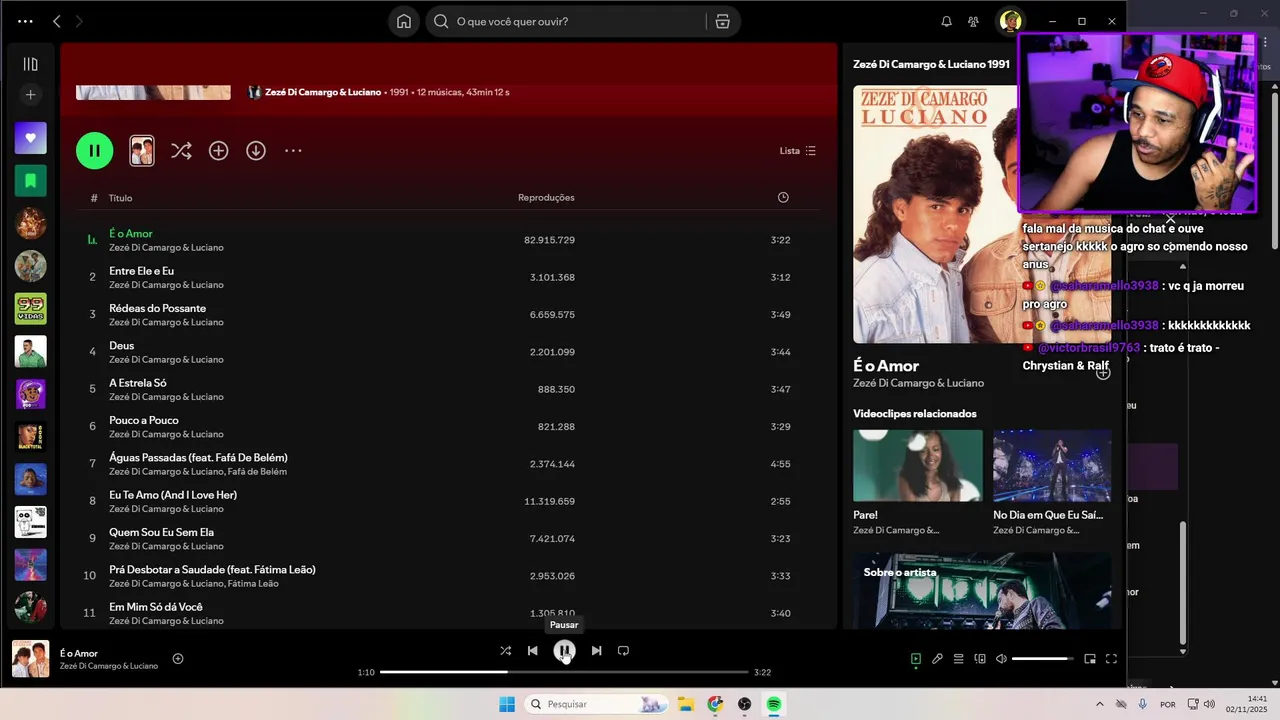This screenshot has width=1280, height=720.
Task: Toggle repeat mode
Action: (x=623, y=651)
